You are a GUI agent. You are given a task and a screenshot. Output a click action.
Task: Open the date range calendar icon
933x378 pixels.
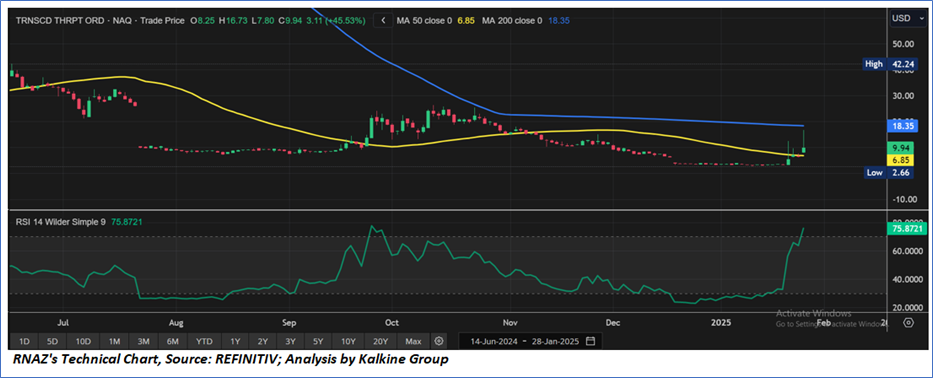coord(590,341)
